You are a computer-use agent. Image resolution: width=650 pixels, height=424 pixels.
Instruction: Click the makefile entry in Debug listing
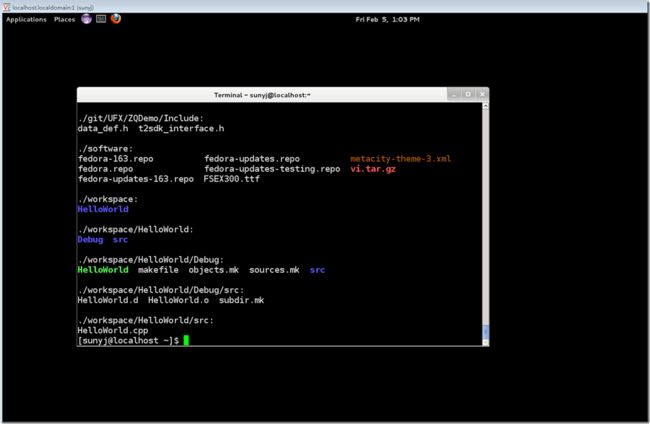158,270
